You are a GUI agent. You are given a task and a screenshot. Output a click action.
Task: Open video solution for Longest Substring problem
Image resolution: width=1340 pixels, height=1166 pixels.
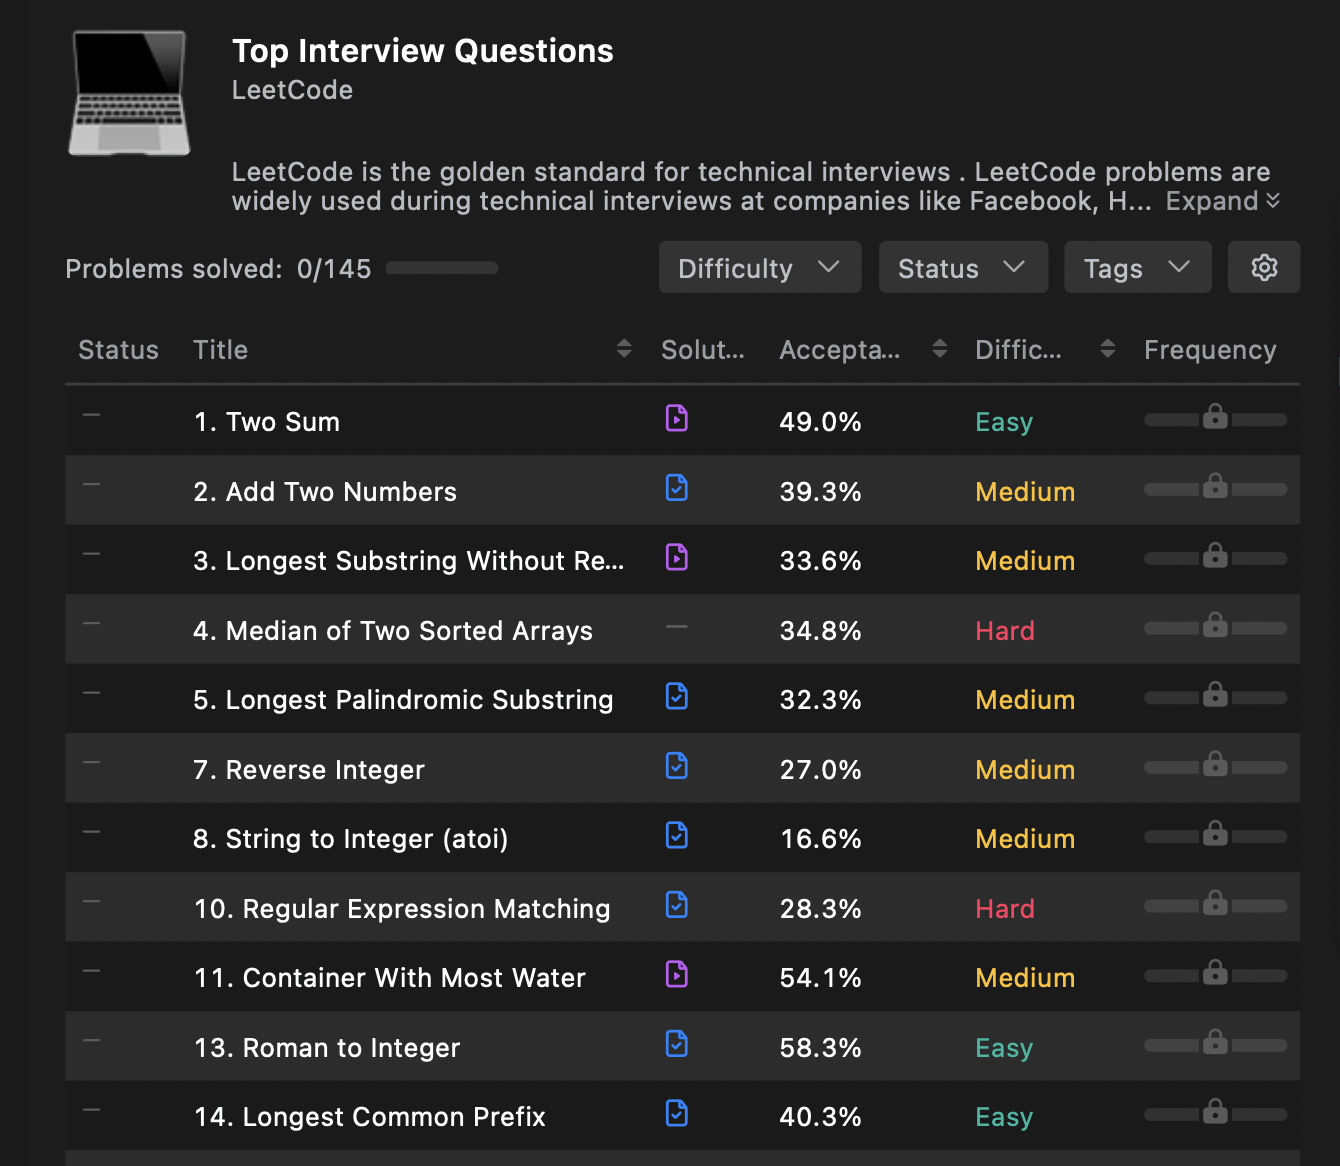677,557
